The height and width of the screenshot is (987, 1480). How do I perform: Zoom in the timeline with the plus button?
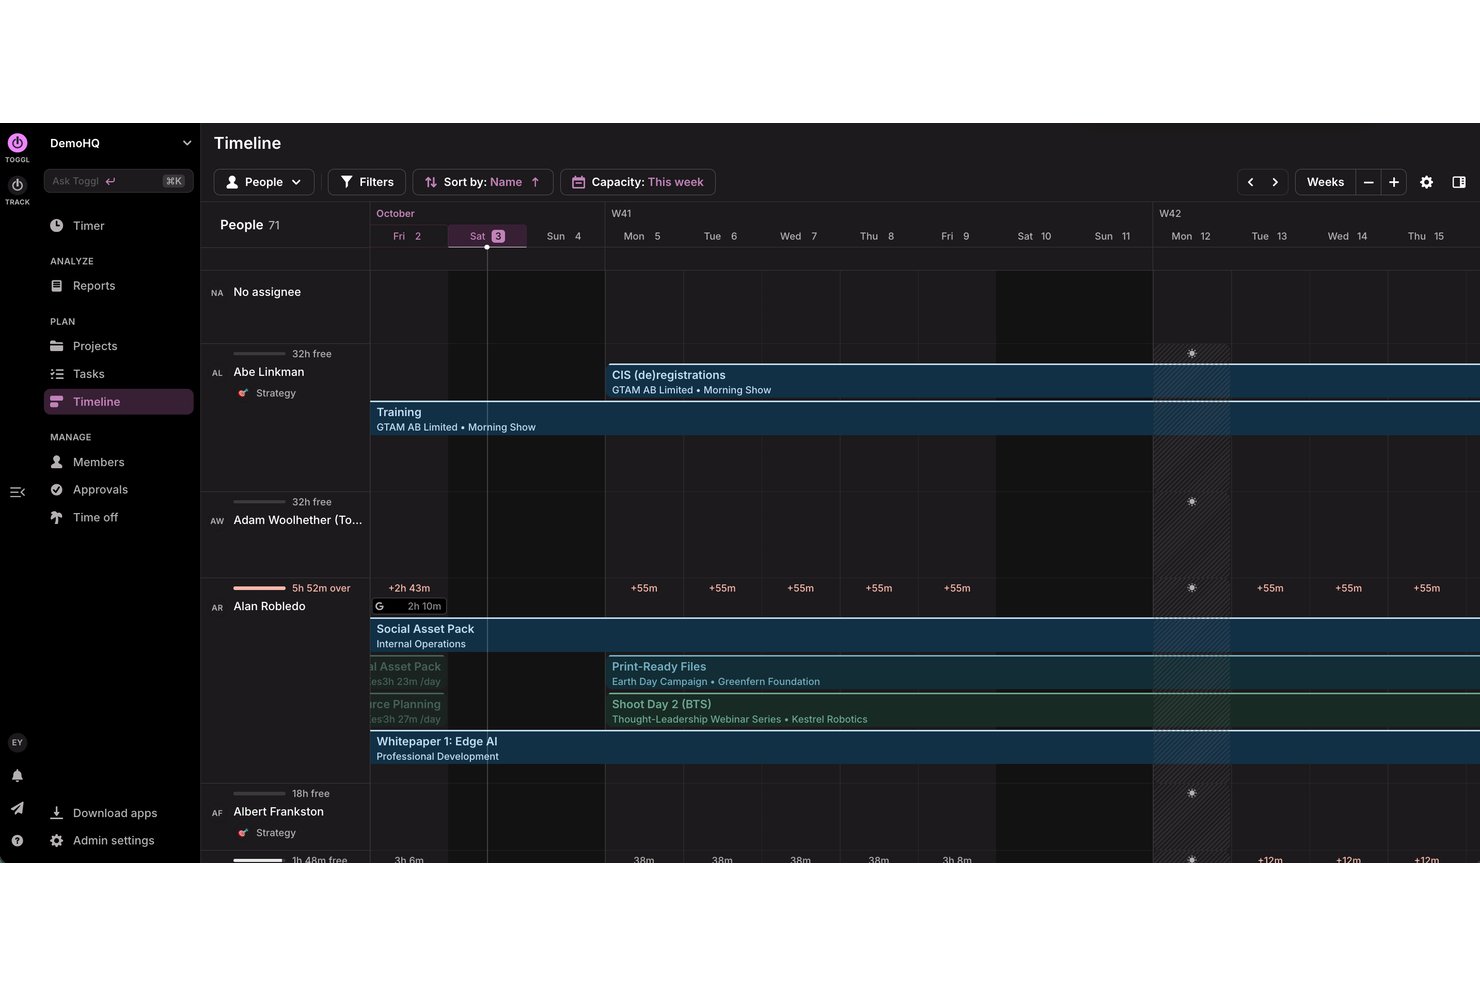(1394, 182)
